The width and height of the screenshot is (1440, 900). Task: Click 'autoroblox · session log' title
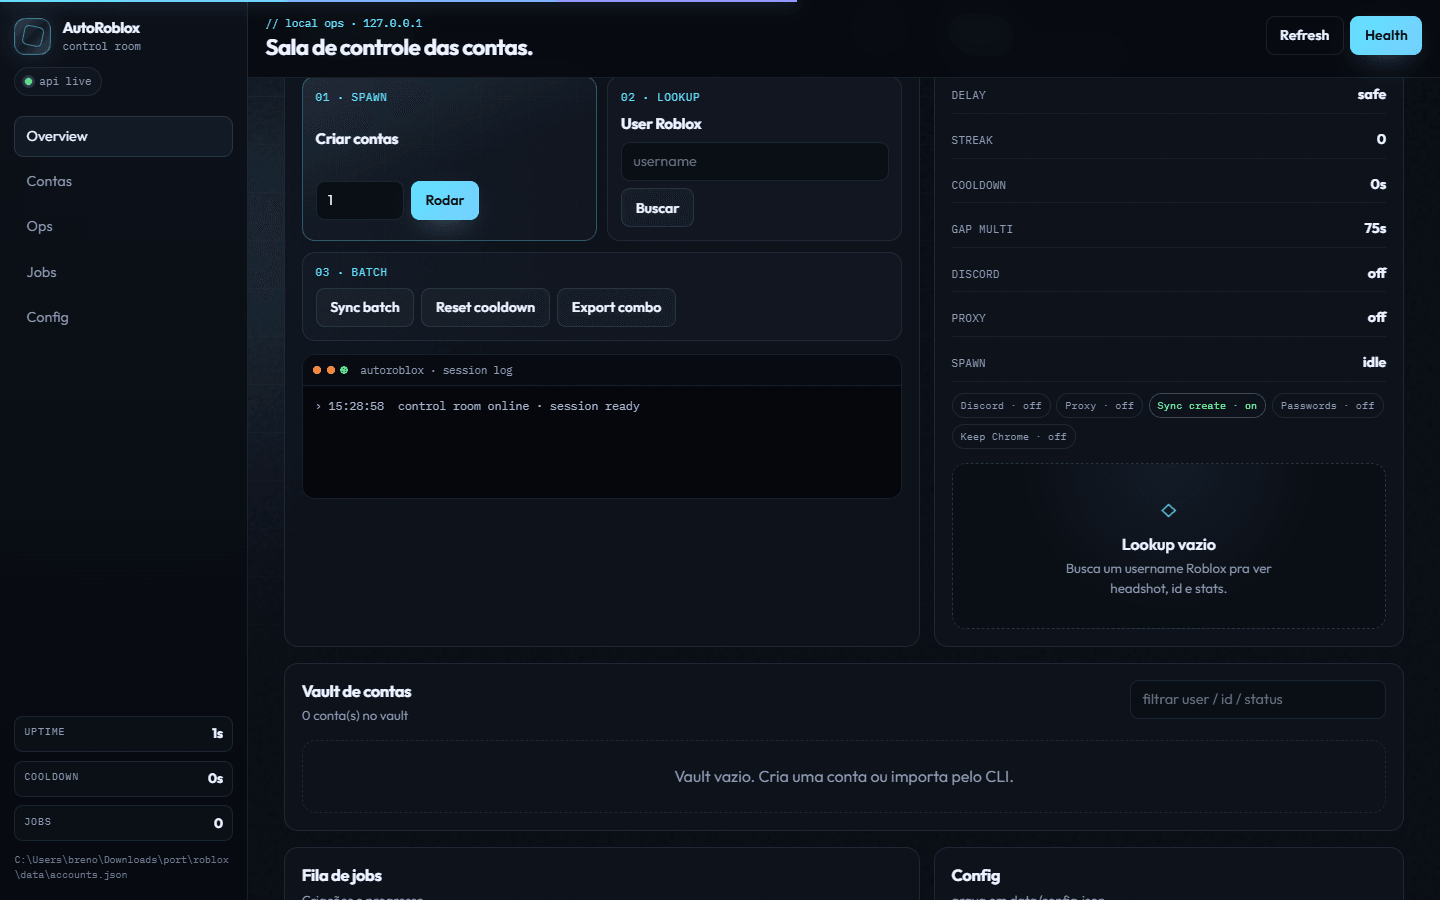click(x=436, y=370)
